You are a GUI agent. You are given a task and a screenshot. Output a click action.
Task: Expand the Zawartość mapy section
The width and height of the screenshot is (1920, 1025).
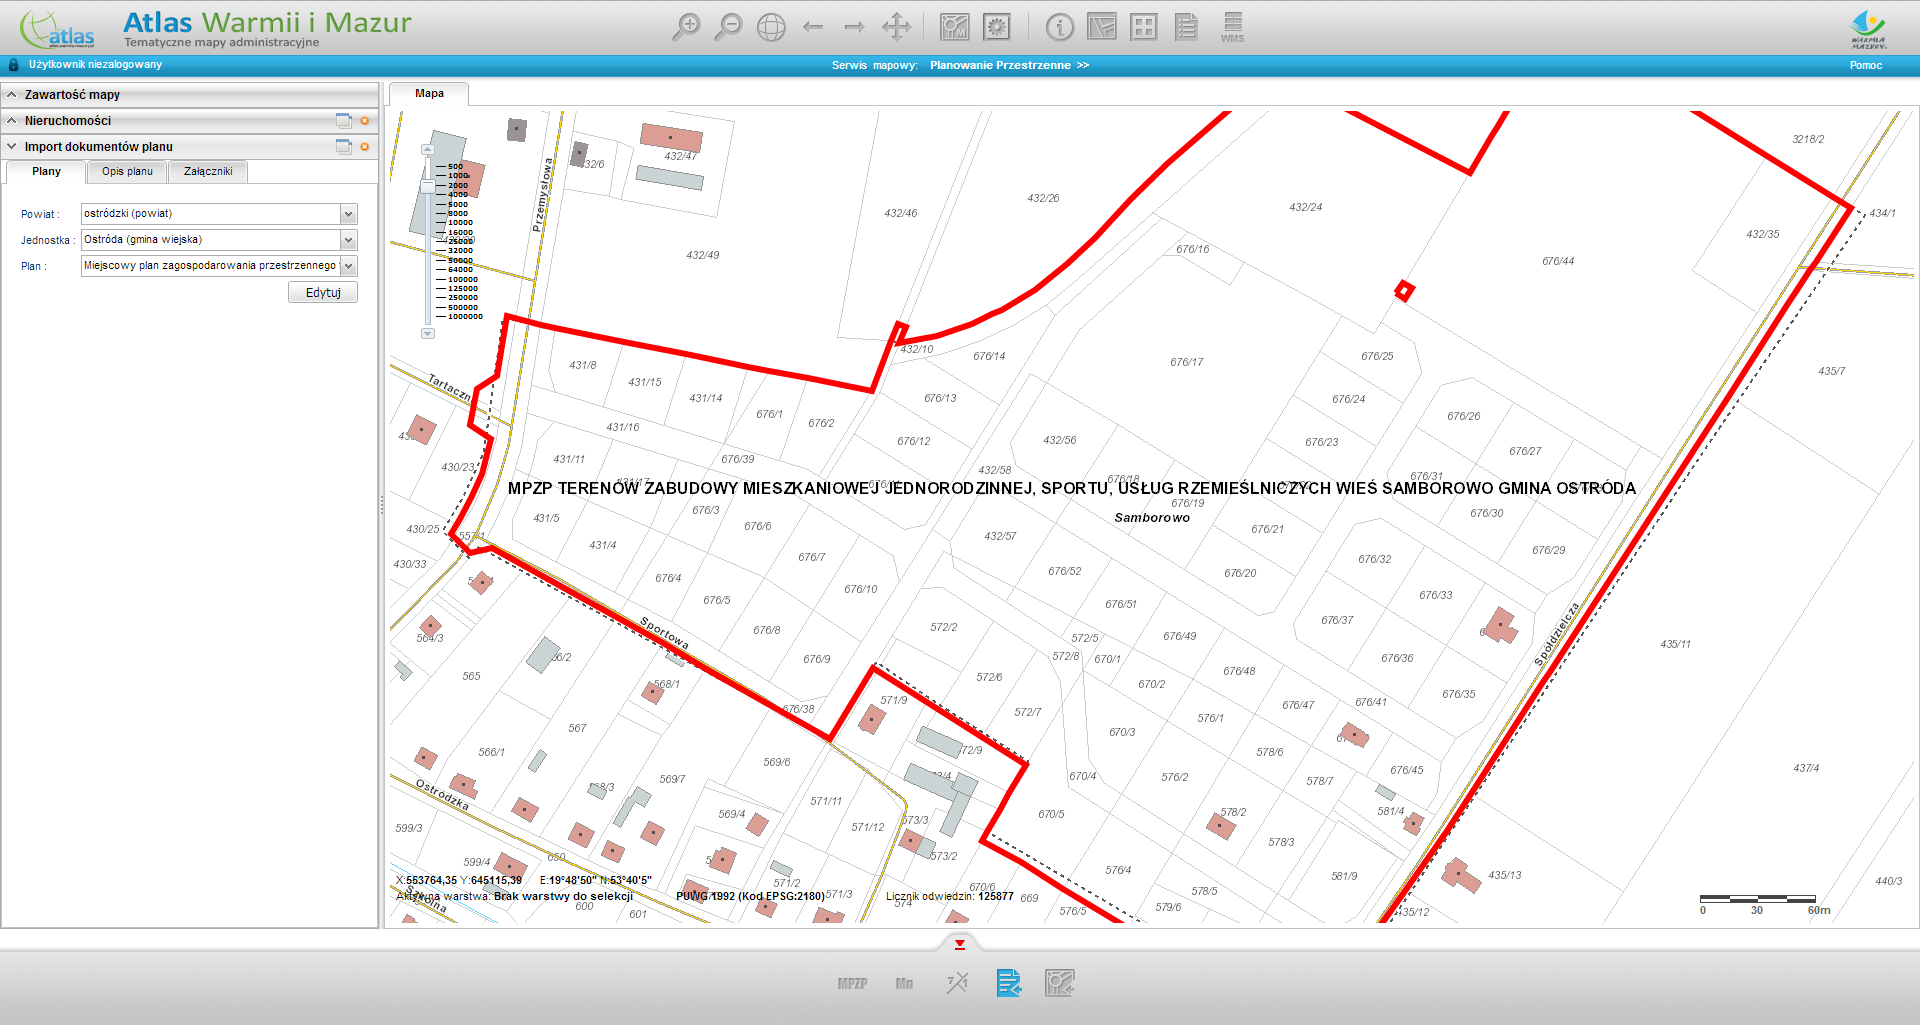12,95
